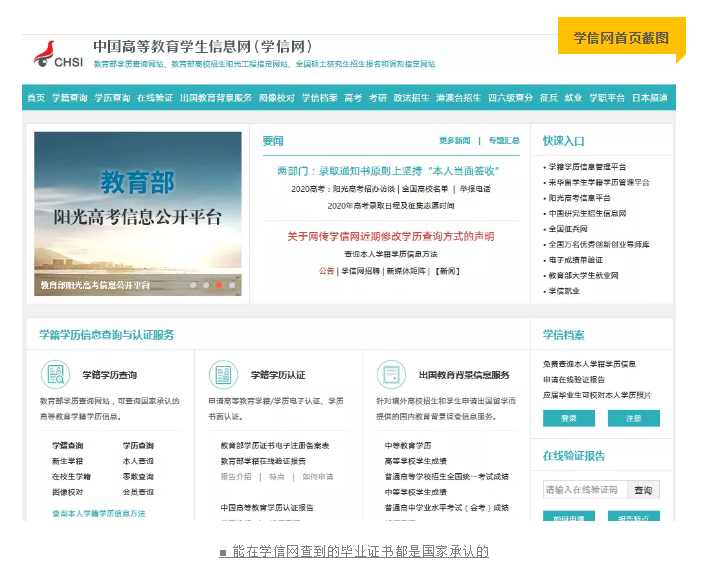Viewport: 706px width, 577px height.
Task: Open 港澳台招生 navigation item
Action: tap(459, 98)
